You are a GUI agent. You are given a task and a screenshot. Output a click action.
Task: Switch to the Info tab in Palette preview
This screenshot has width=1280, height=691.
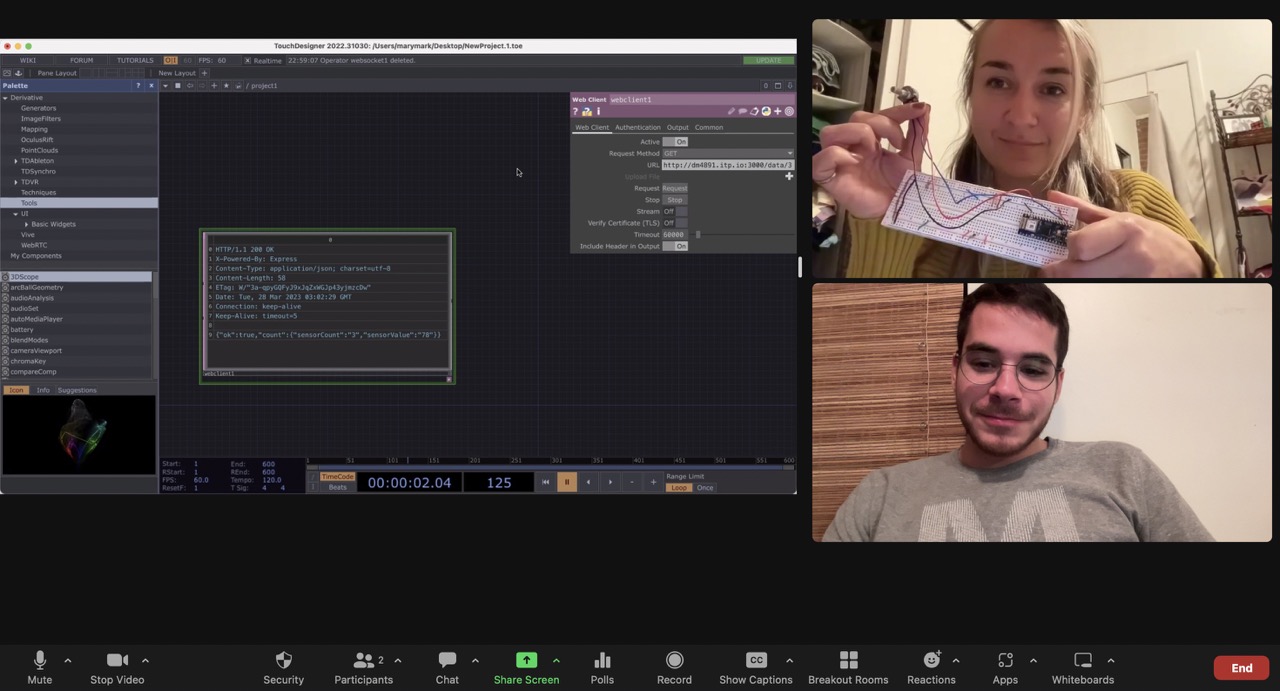(43, 390)
